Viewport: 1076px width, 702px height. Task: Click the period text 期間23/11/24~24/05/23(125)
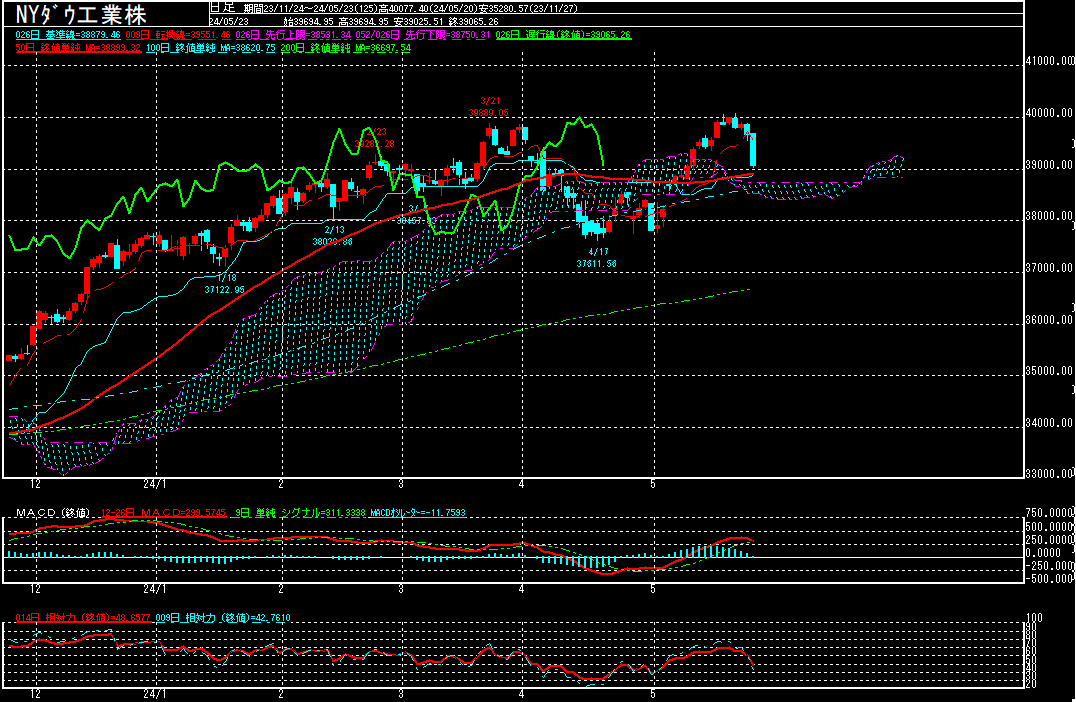310,8
